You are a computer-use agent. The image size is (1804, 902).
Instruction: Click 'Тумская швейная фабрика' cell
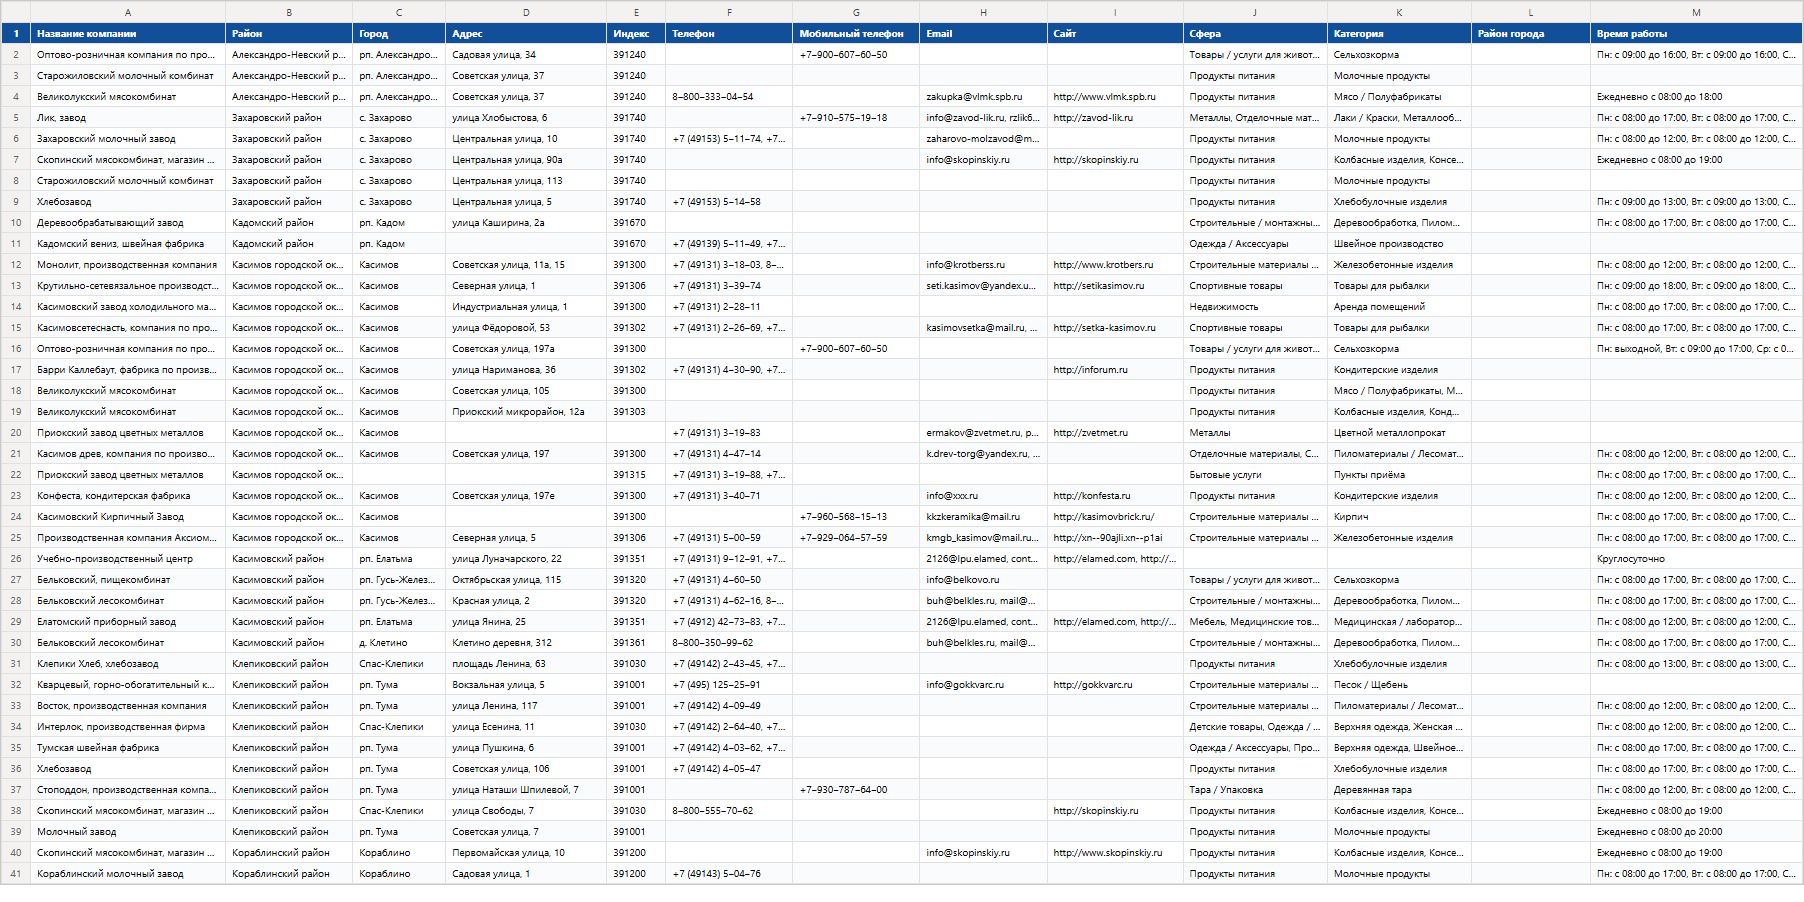coord(128,748)
